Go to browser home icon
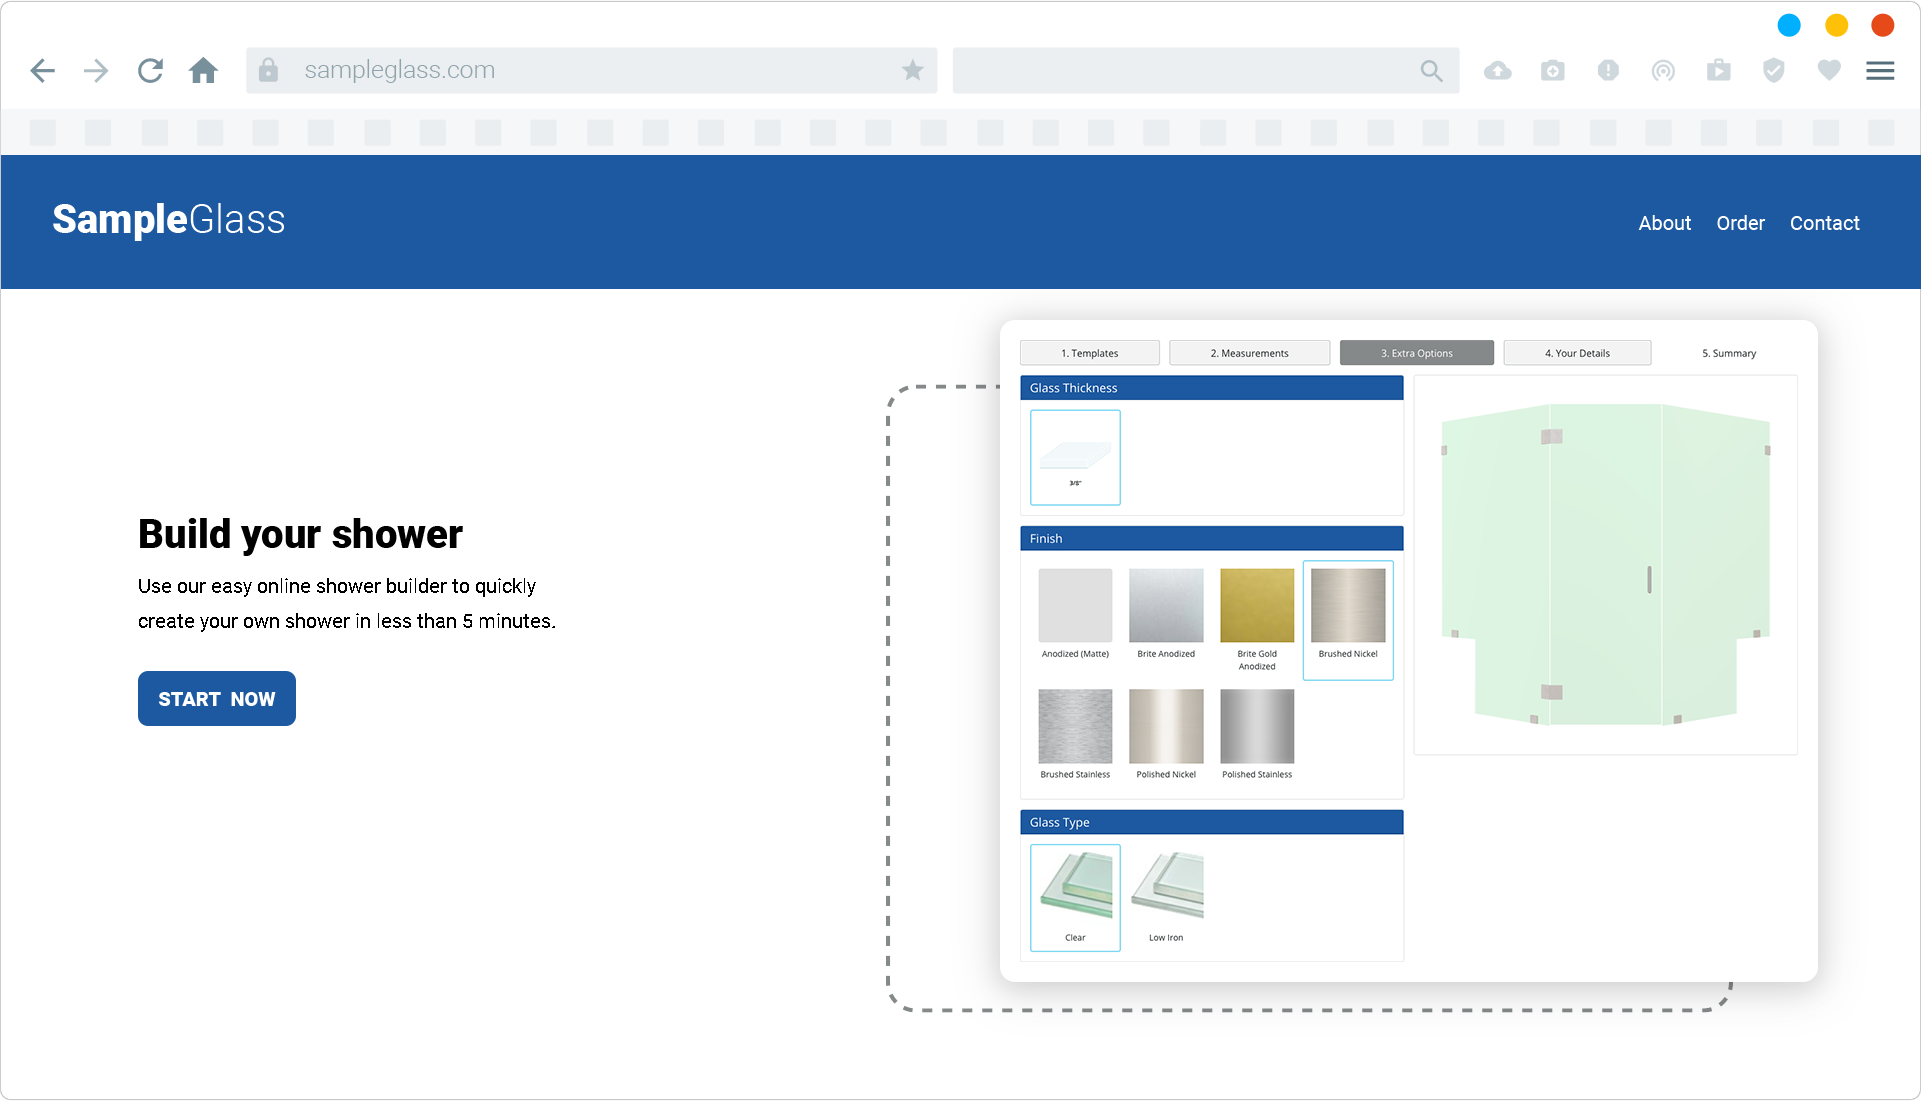Image resolution: width=1921 pixels, height=1101 pixels. click(203, 71)
